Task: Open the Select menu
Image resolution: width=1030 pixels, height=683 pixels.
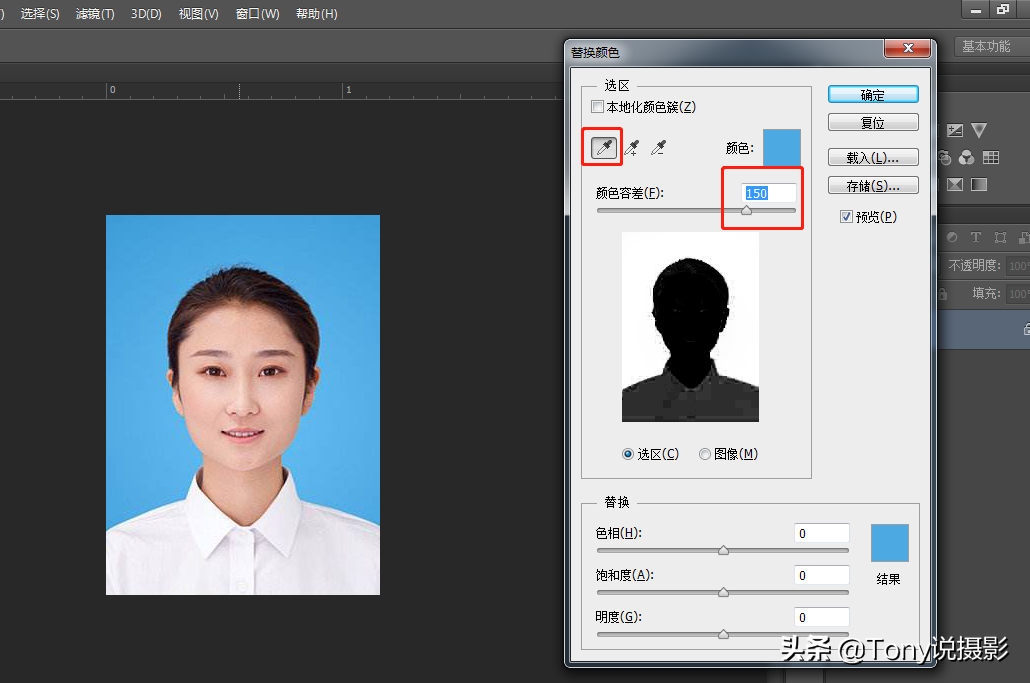Action: click(x=39, y=14)
